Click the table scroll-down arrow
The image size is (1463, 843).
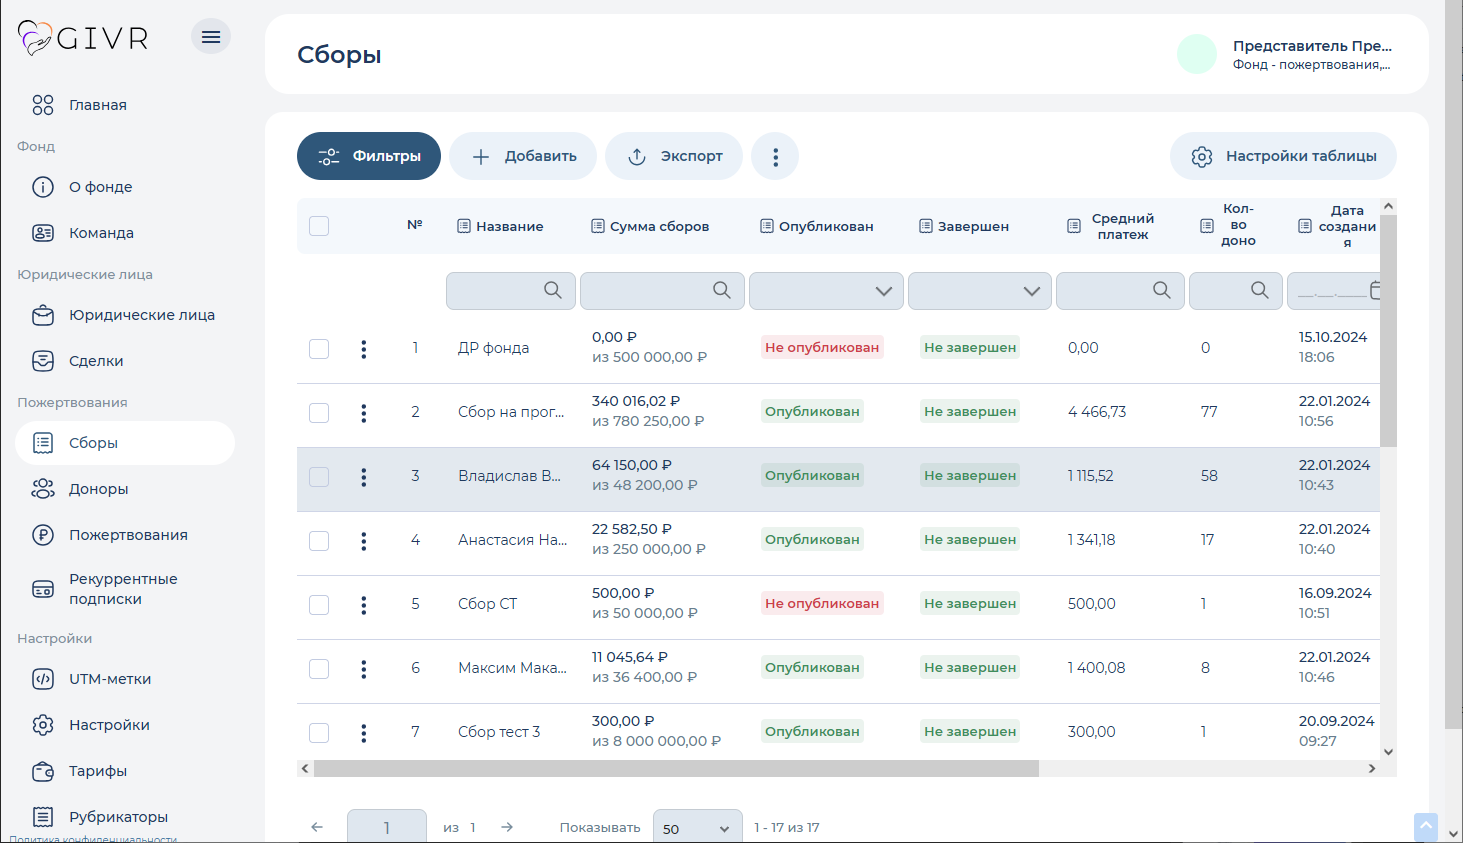1388,752
